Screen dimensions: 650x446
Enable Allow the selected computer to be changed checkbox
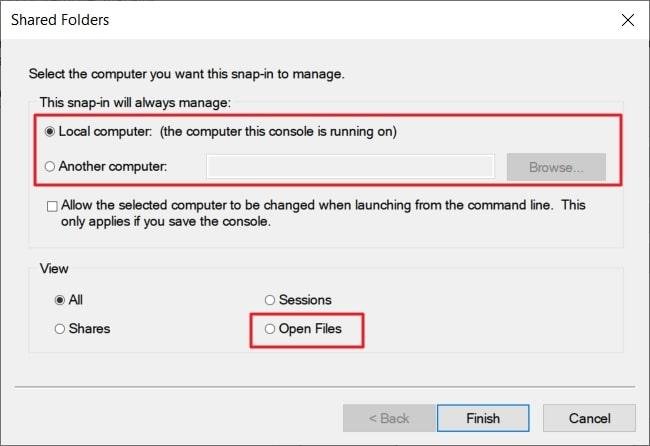[52, 205]
